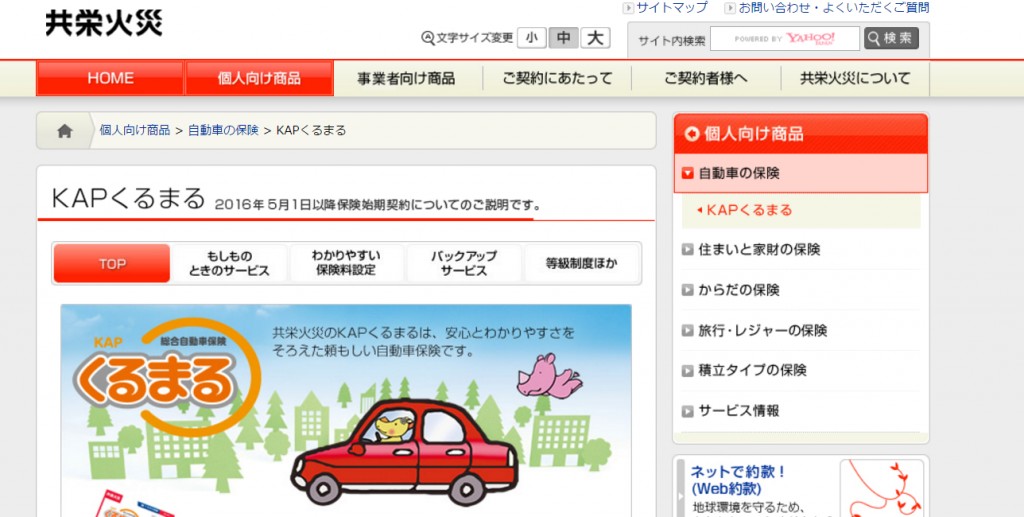The image size is (1024, 517).
Task: Click the red car illustration
Action: pos(405,453)
